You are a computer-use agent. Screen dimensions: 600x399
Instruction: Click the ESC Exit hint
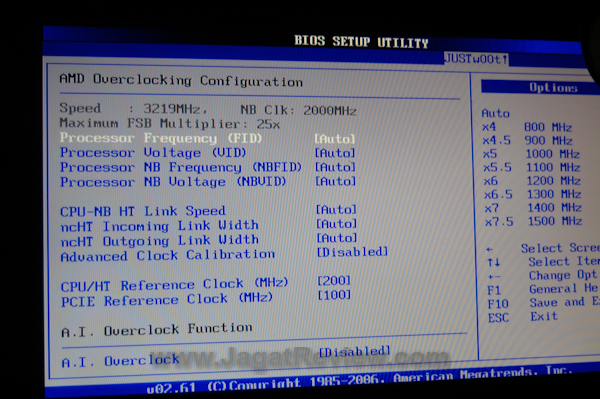click(522, 317)
